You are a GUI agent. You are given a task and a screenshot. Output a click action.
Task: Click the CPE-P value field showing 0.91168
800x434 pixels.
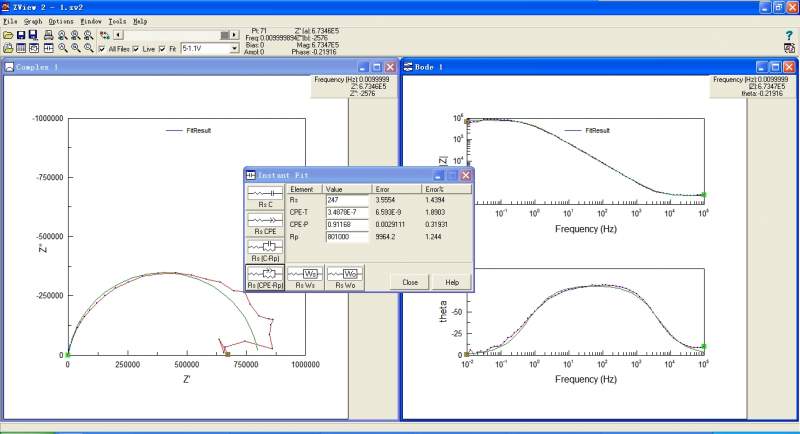coord(347,225)
